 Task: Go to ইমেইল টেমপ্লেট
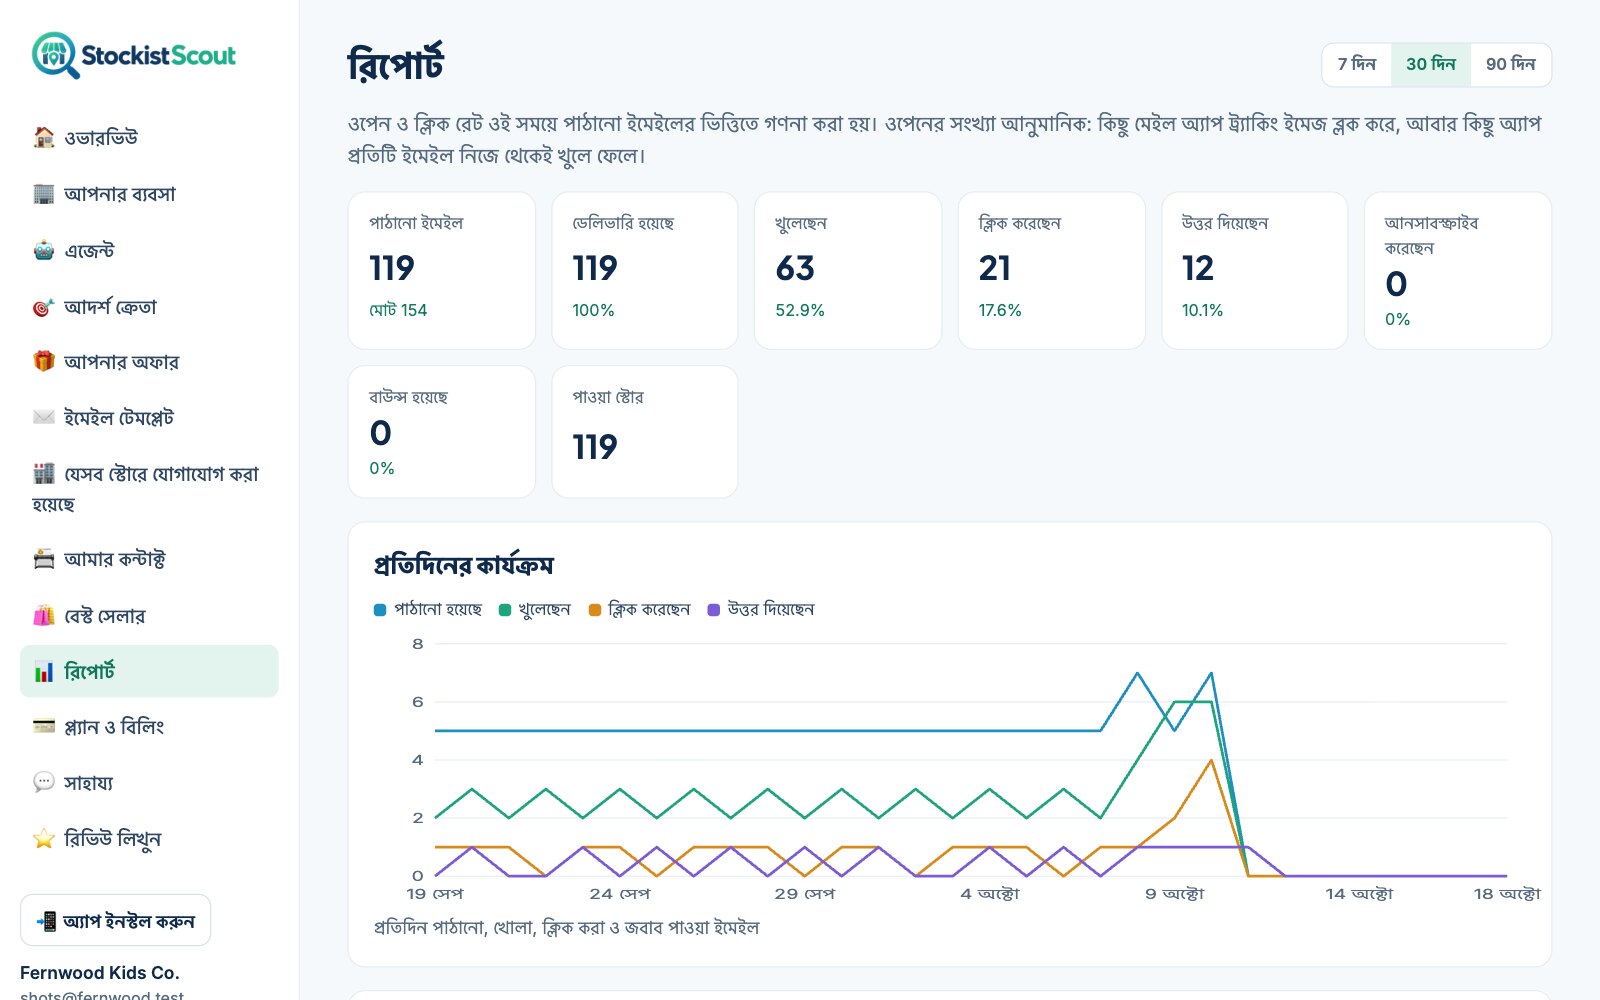point(149,418)
